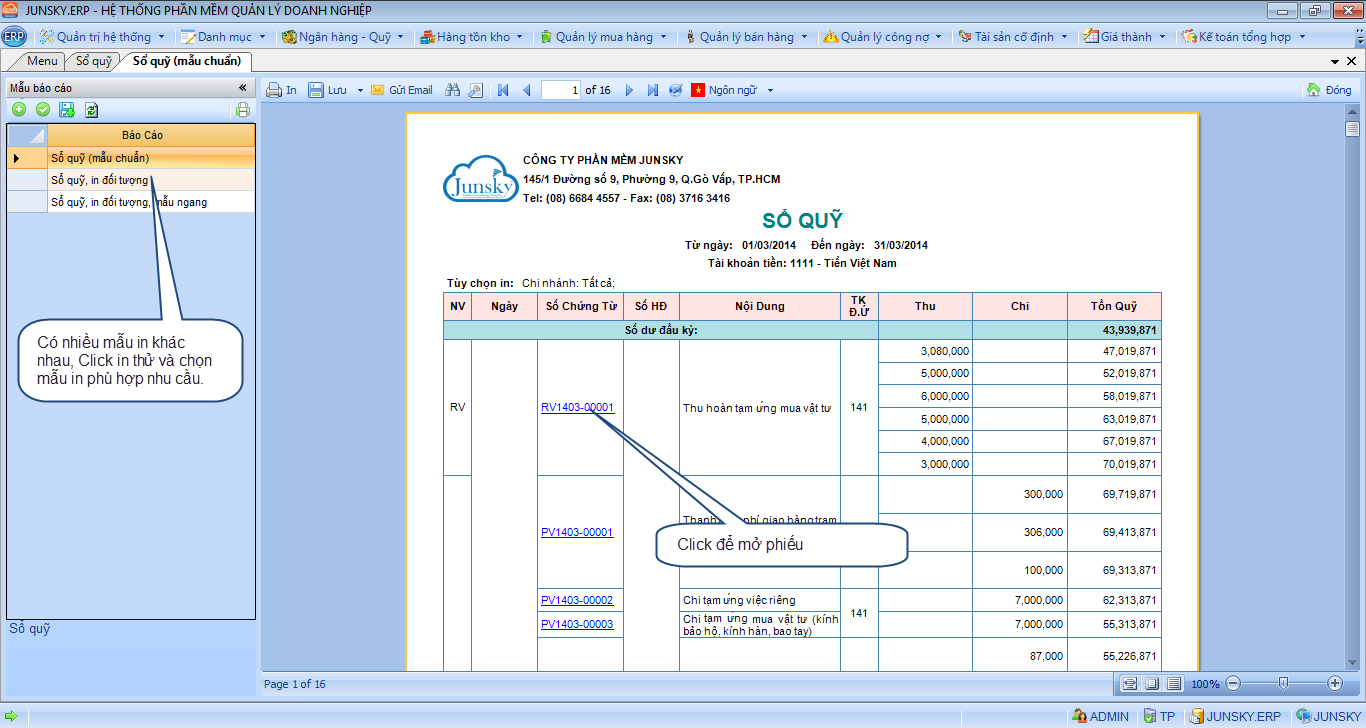This screenshot has width=1366, height=728.
Task: Click the green checkmark icon in template panel
Action: (x=43, y=110)
